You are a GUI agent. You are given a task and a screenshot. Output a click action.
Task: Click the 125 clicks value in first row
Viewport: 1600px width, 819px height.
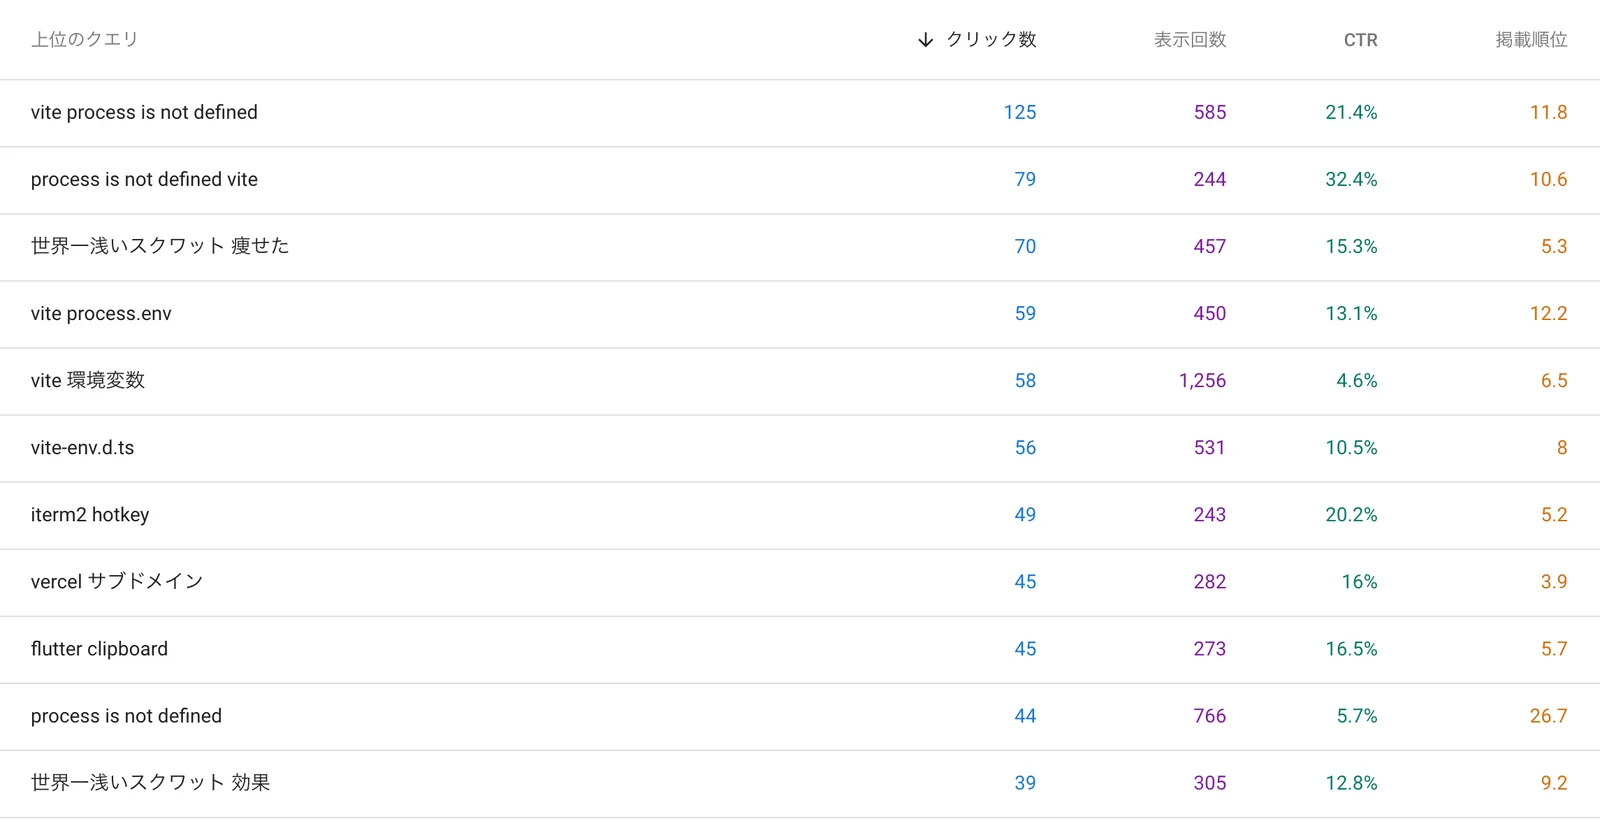[x=1019, y=113]
